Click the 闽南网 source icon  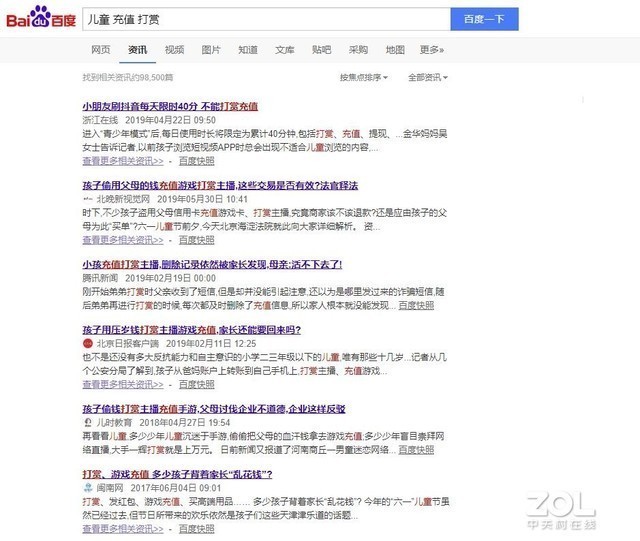point(87,487)
